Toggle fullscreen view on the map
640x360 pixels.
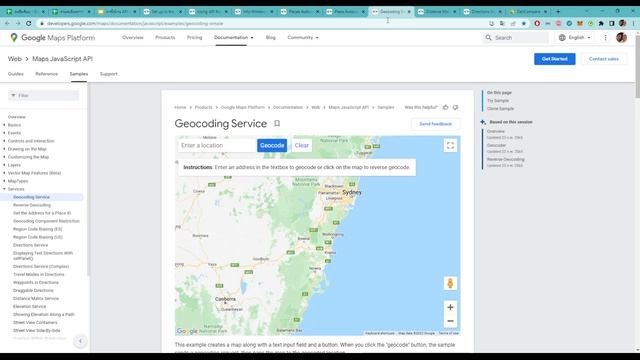click(450, 146)
